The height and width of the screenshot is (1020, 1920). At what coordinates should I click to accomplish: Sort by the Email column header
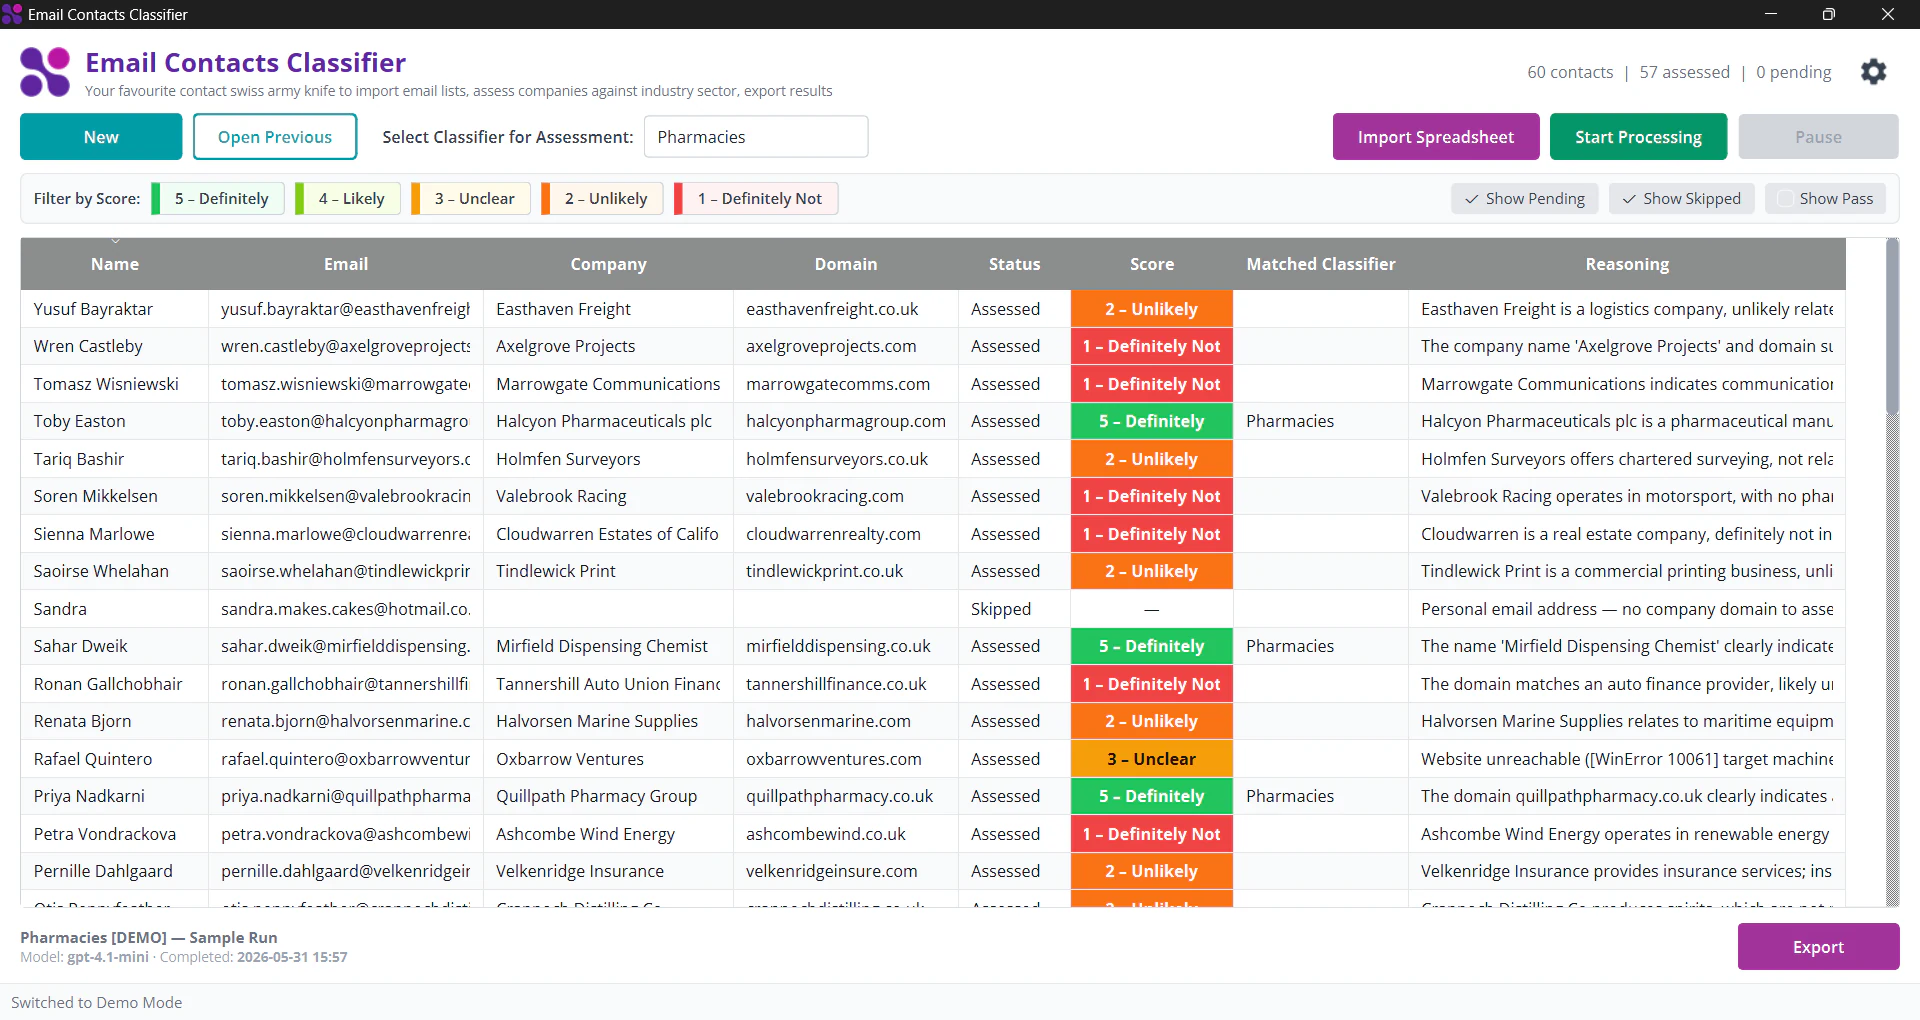346,264
